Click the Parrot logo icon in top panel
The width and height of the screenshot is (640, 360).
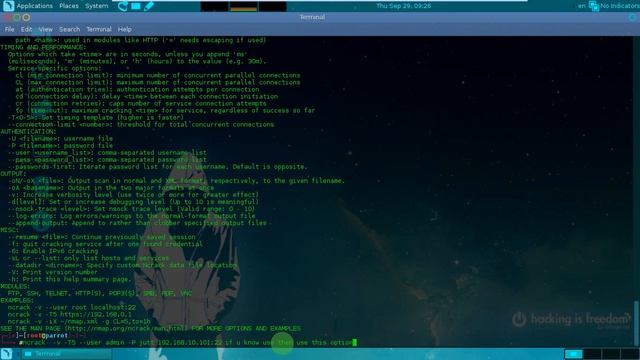[8, 6]
